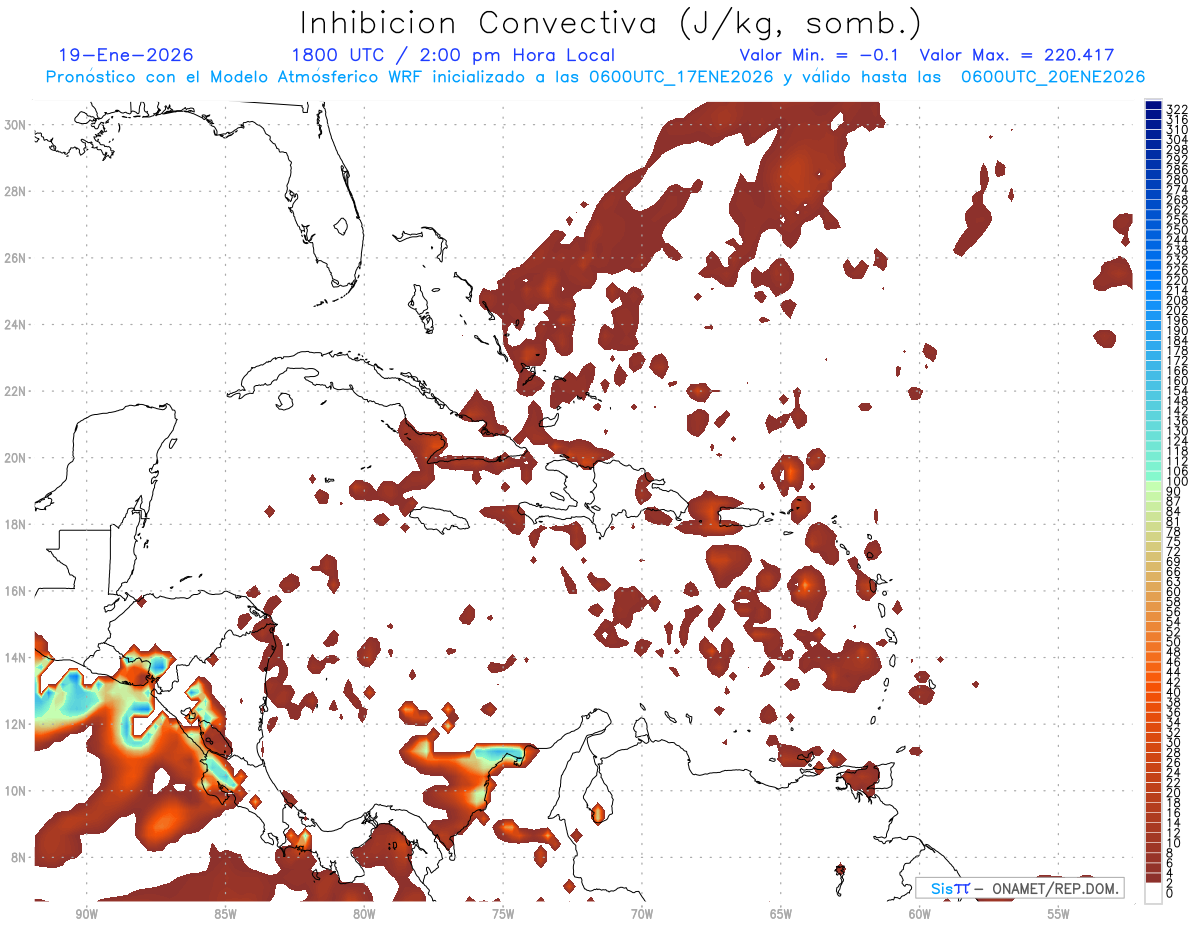
Task: Click the 65W longitude label
Action: point(781,914)
